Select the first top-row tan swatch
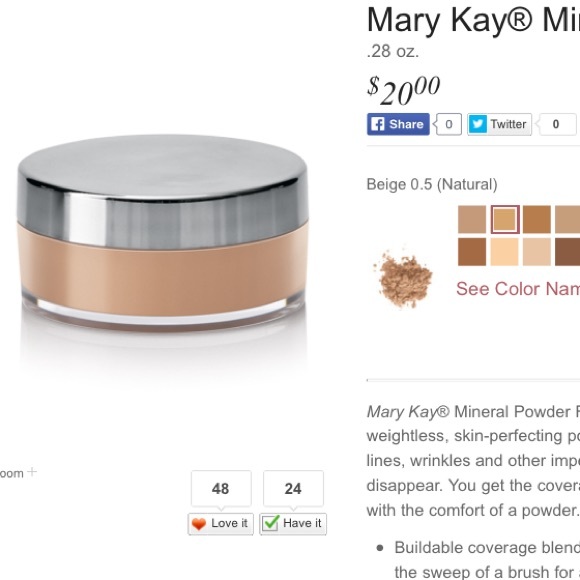 click(x=472, y=219)
